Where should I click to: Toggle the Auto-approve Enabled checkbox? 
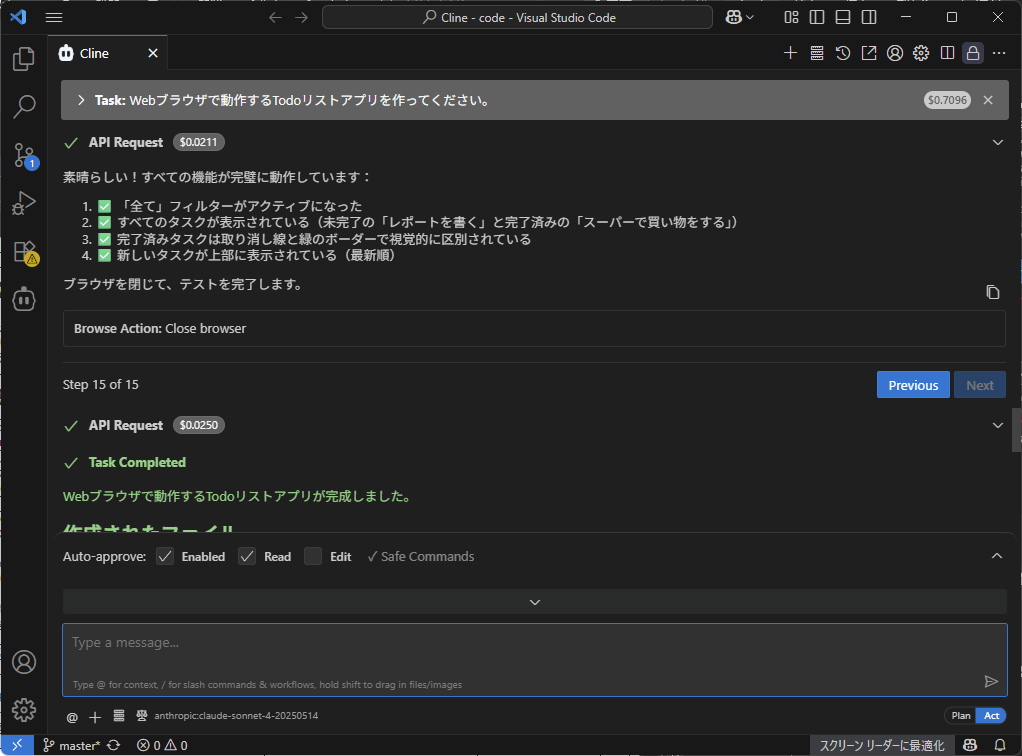tap(166, 556)
